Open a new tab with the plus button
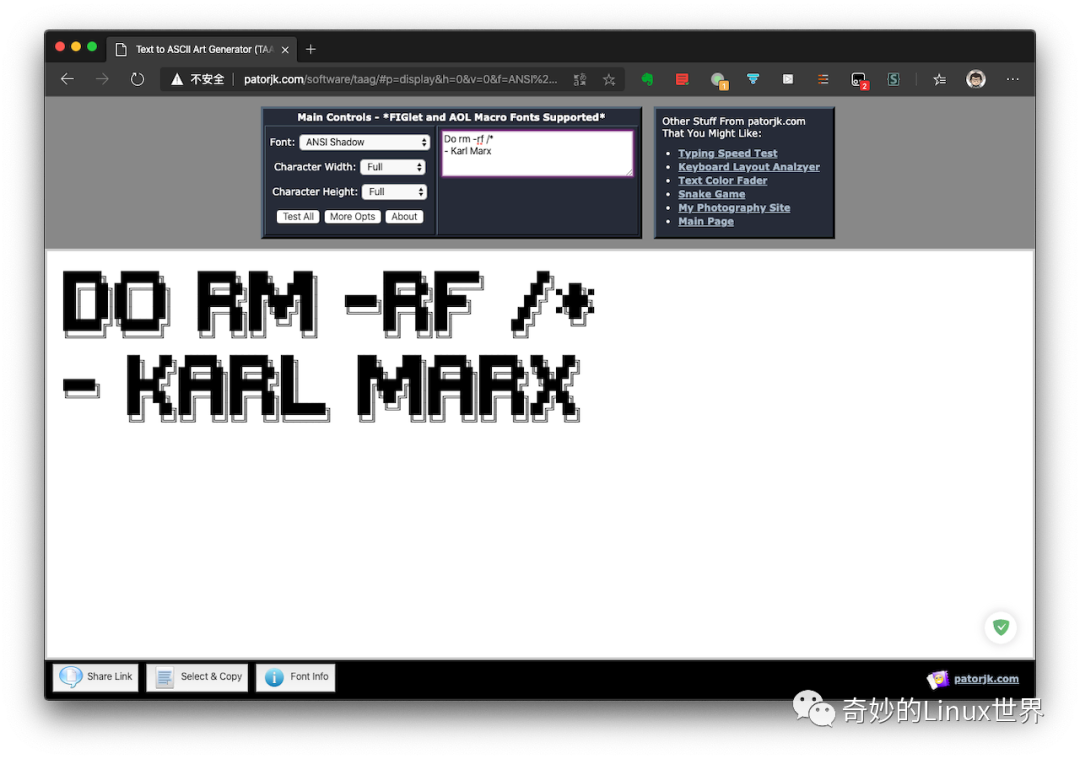 tap(311, 49)
